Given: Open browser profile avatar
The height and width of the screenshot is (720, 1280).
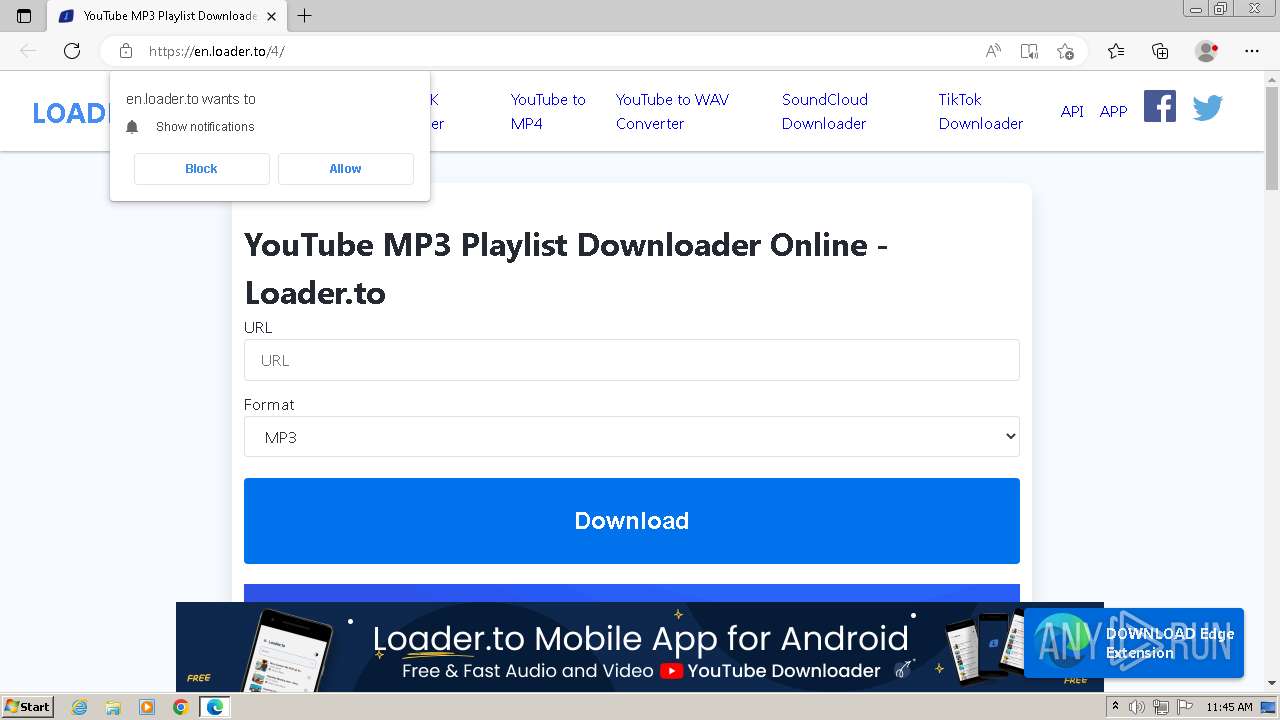Looking at the screenshot, I should [x=1206, y=51].
